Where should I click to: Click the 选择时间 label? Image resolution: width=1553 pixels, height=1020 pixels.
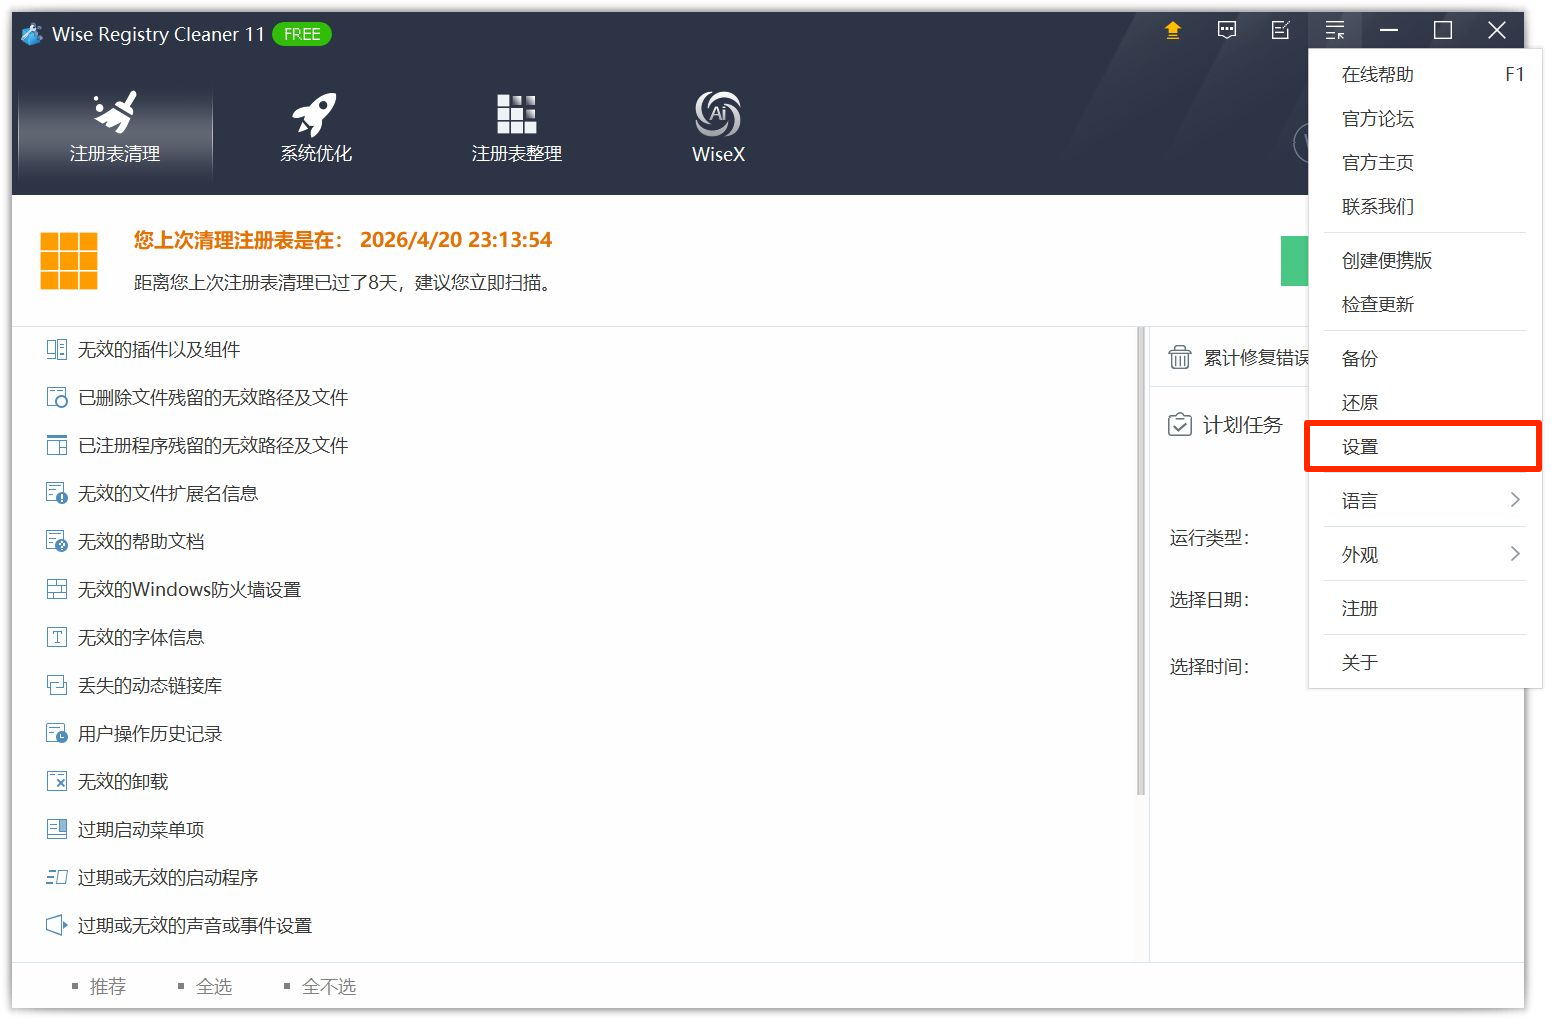(x=1209, y=667)
